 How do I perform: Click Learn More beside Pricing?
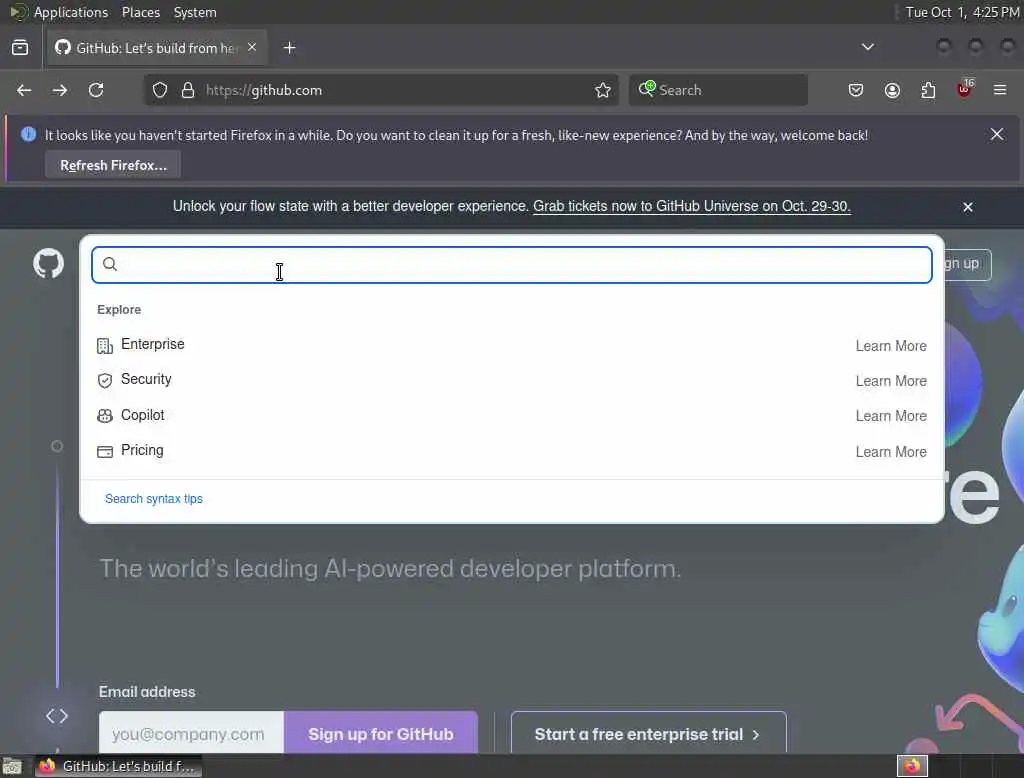click(891, 451)
